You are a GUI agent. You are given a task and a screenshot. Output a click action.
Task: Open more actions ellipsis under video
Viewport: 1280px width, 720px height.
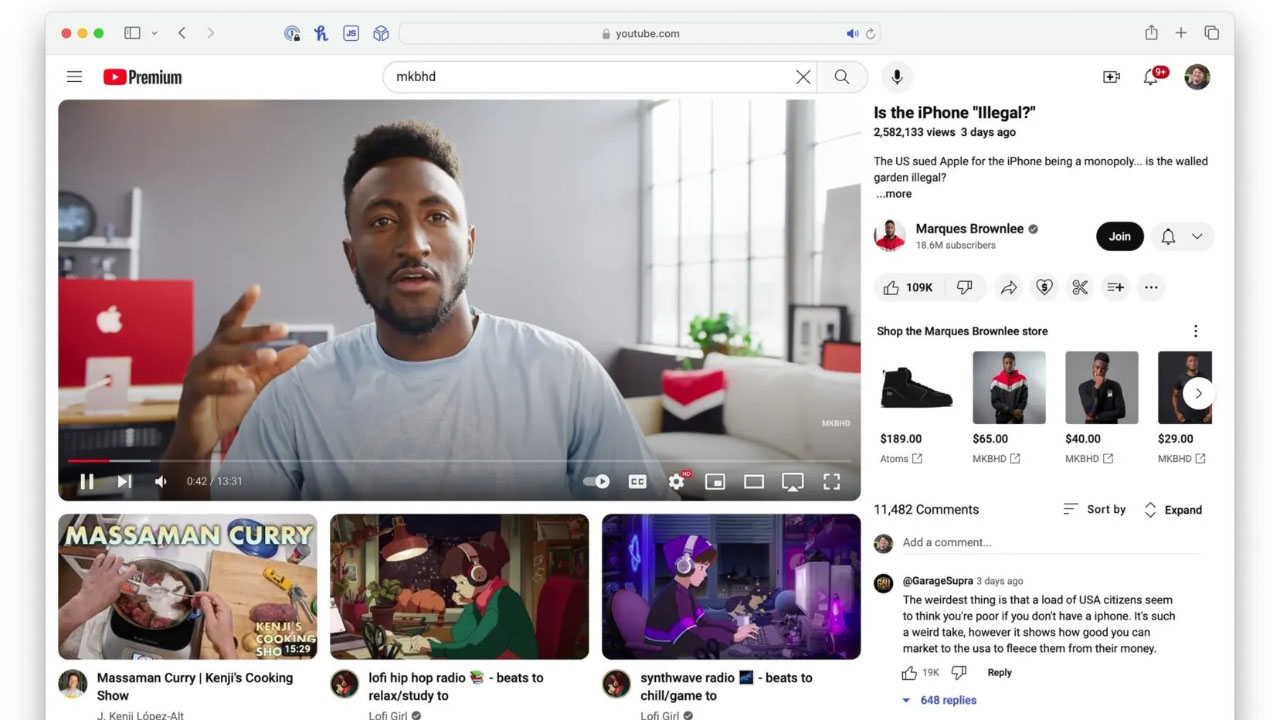(x=1151, y=287)
